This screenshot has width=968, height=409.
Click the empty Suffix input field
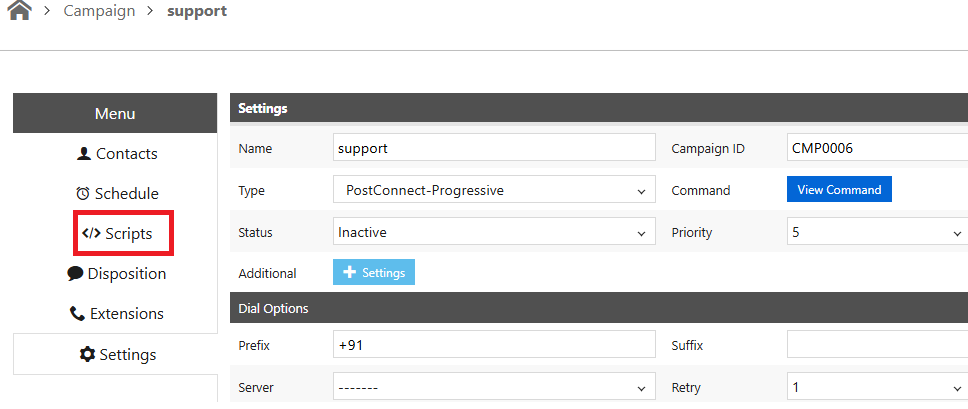pos(877,344)
